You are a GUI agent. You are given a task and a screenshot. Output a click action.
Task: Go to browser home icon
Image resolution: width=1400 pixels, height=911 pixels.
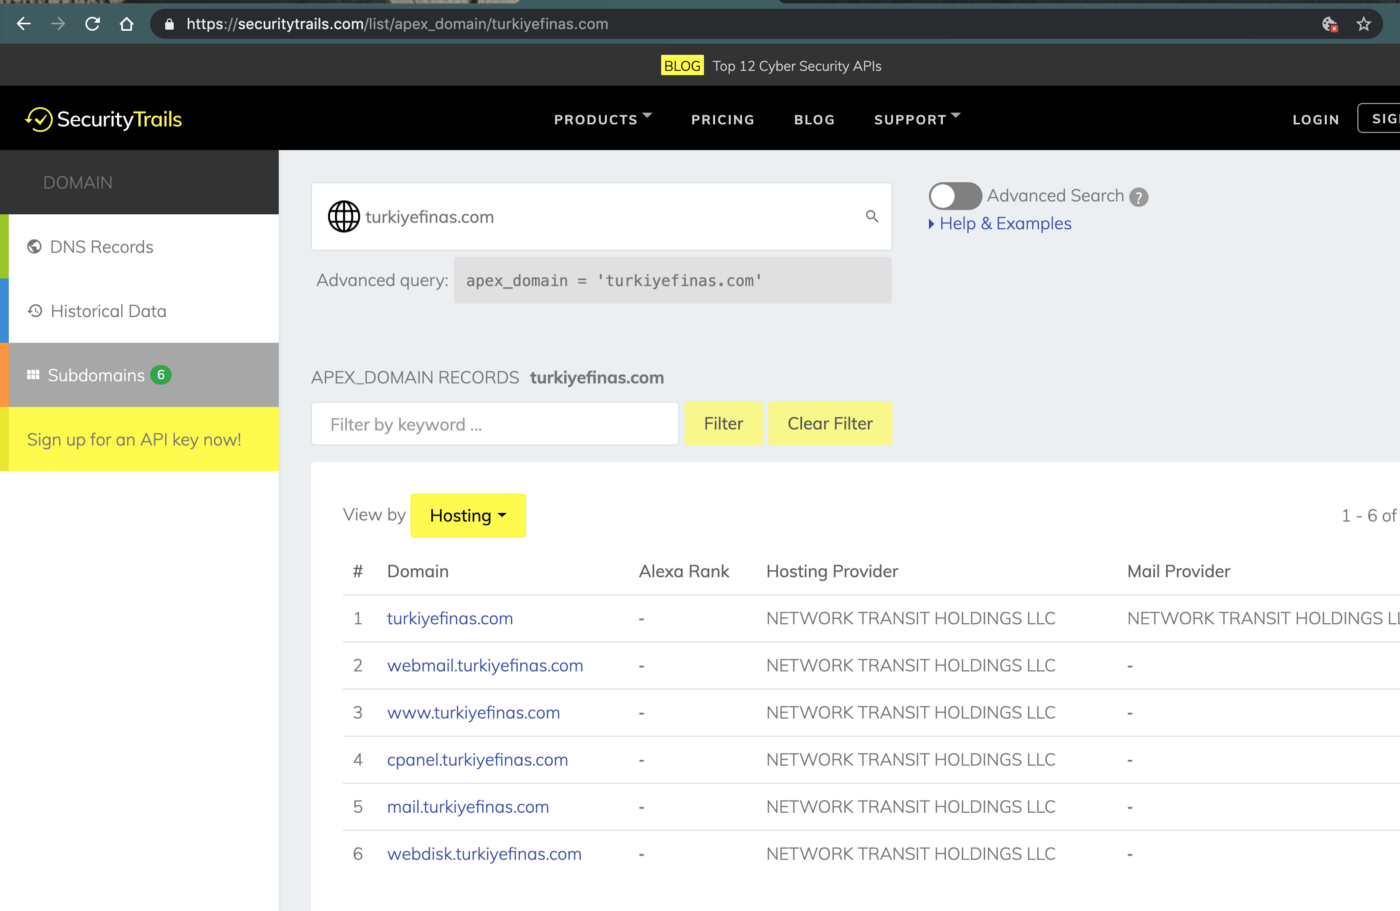pyautogui.click(x=126, y=24)
